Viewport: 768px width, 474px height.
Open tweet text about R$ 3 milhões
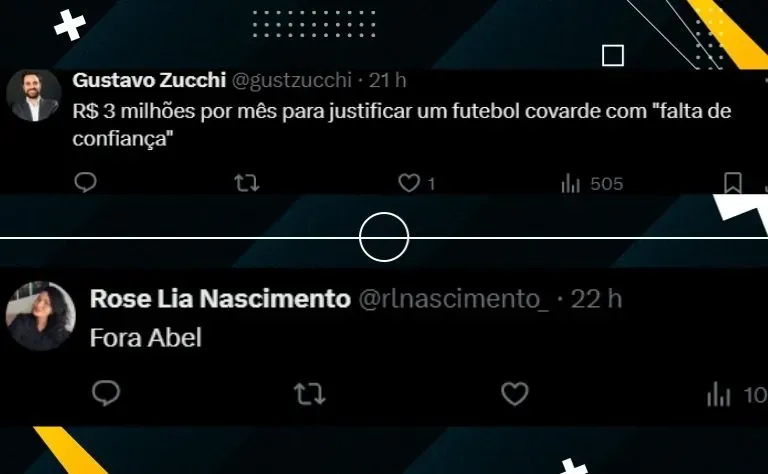click(402, 125)
